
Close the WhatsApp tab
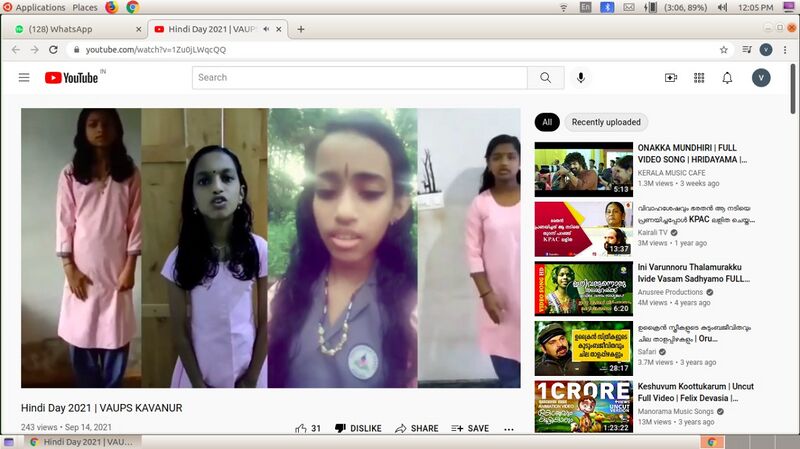click(x=138, y=29)
